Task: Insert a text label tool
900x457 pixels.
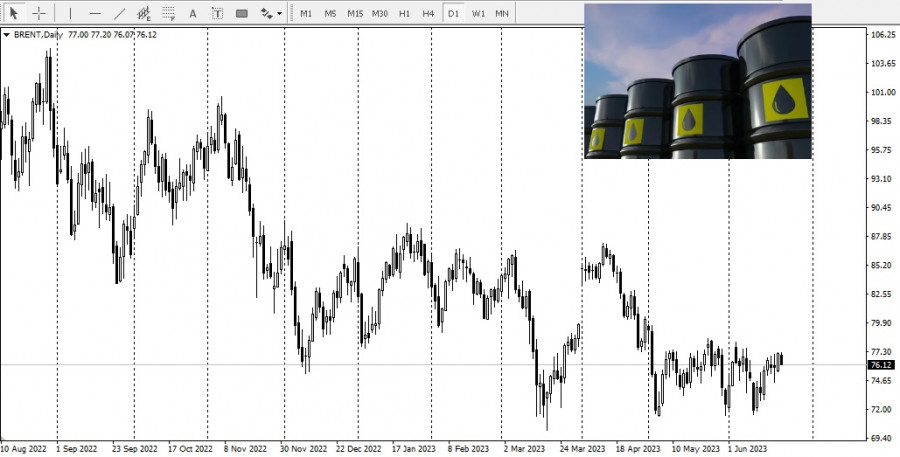Action: coord(217,13)
